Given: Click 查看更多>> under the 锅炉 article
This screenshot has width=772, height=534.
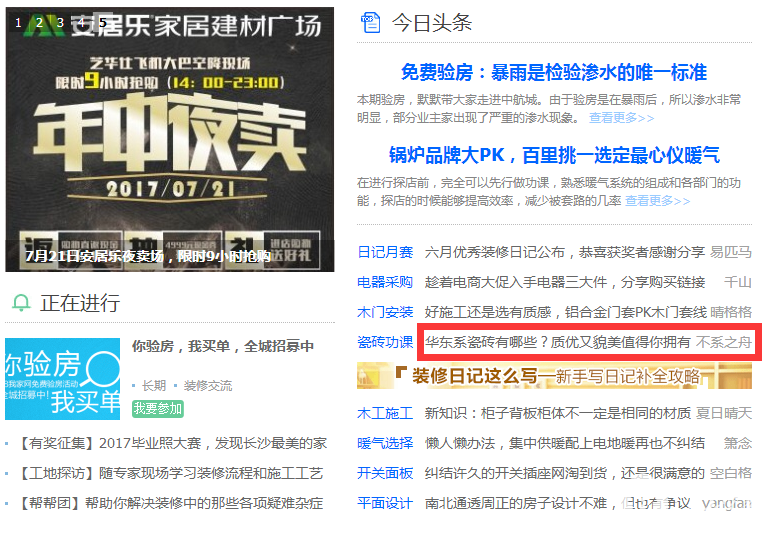Looking at the screenshot, I should 657,201.
